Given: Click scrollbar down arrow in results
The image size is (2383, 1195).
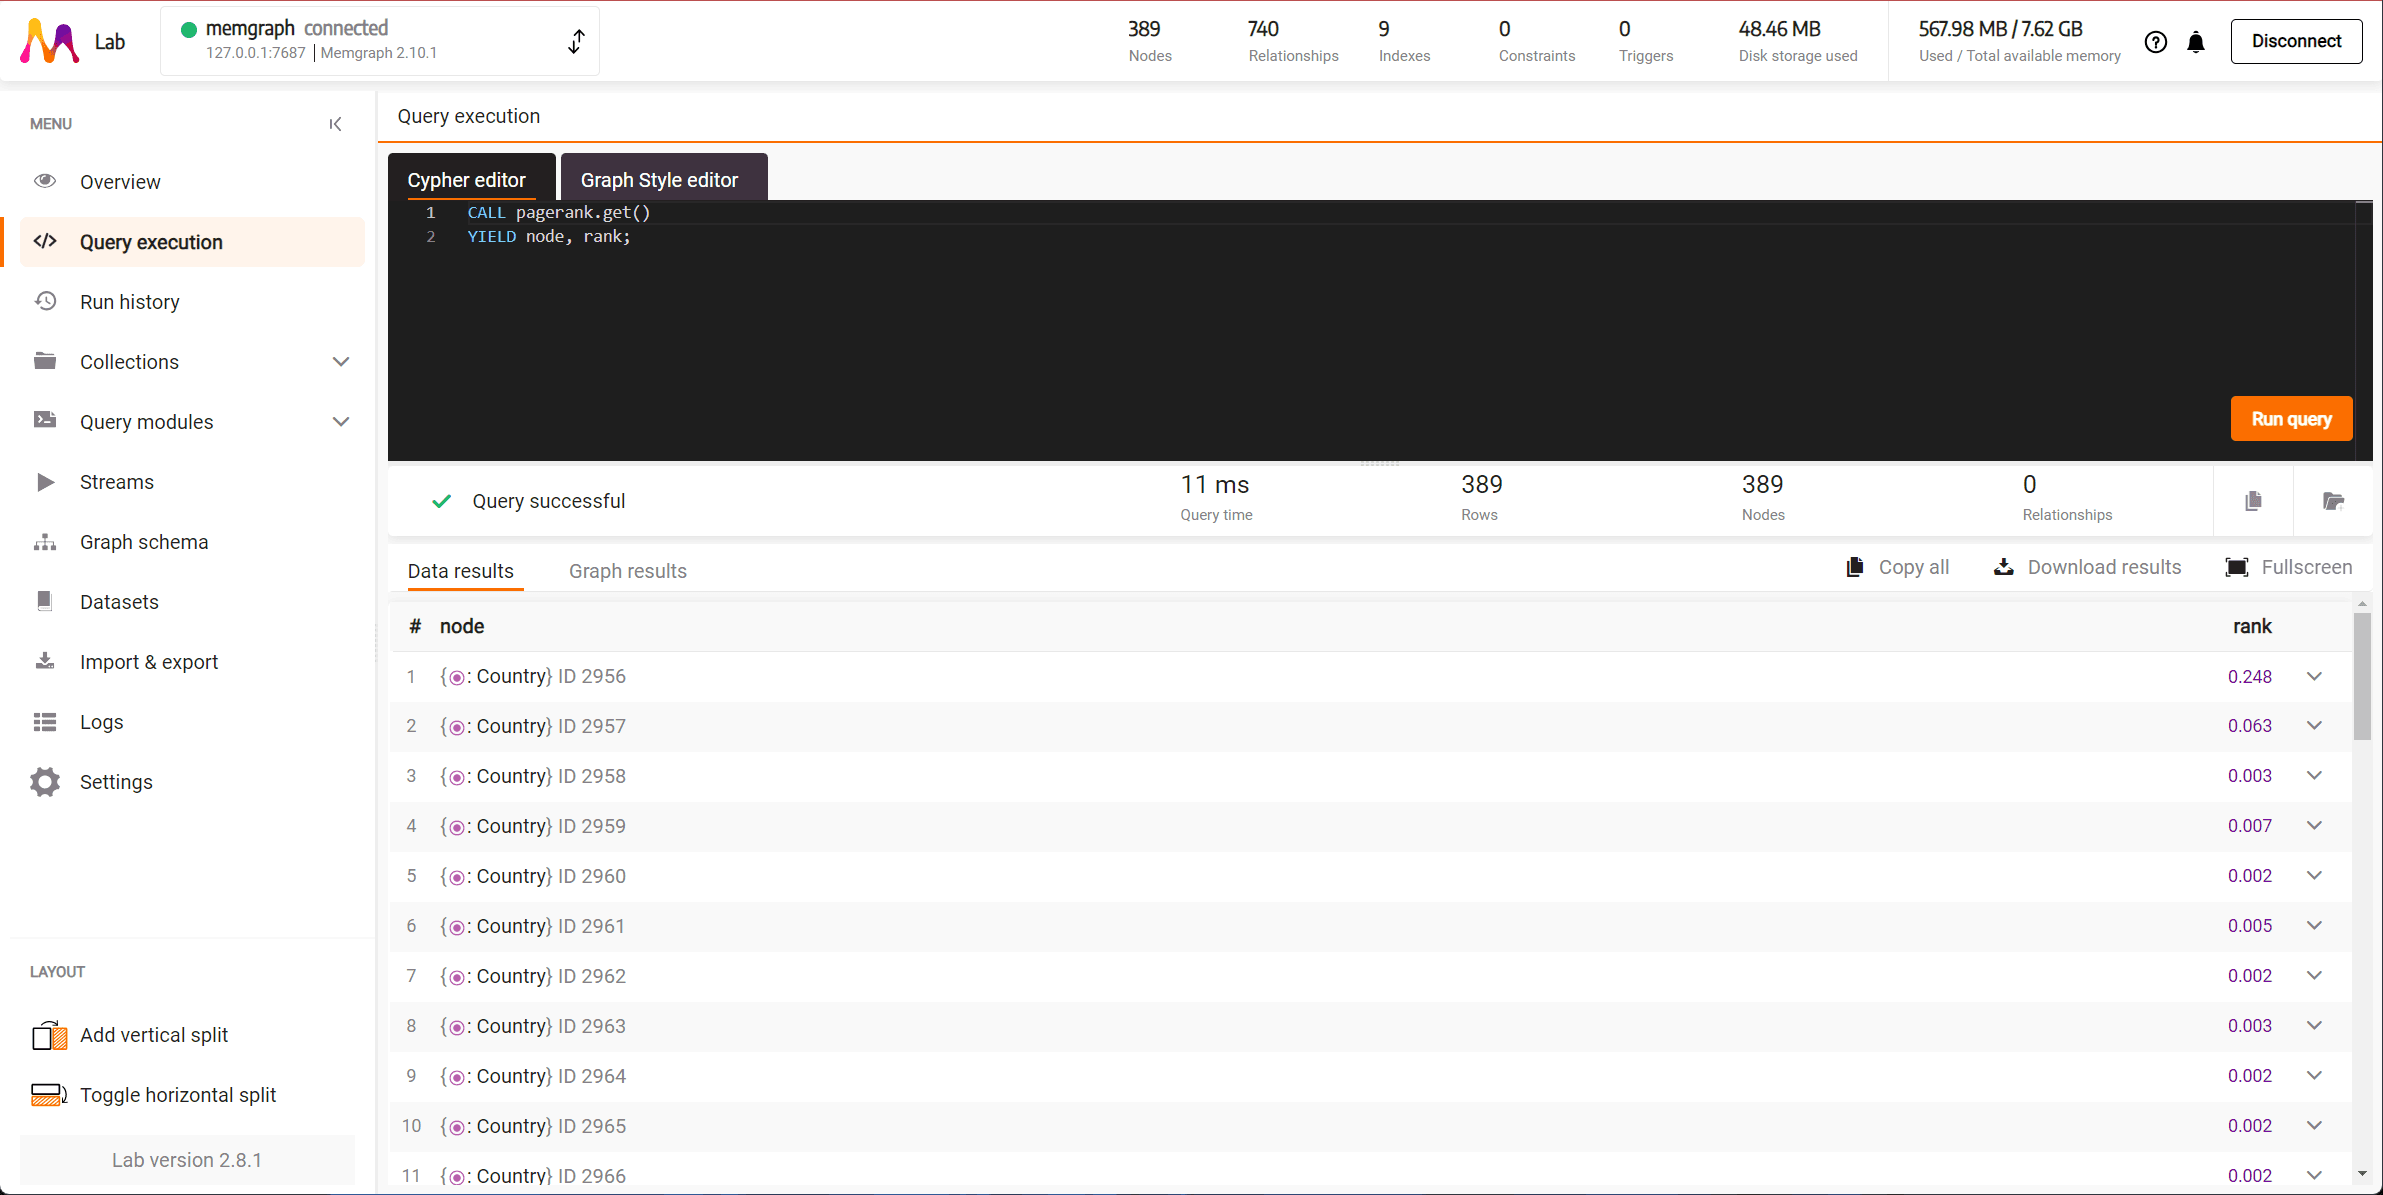Looking at the screenshot, I should point(2362,1174).
